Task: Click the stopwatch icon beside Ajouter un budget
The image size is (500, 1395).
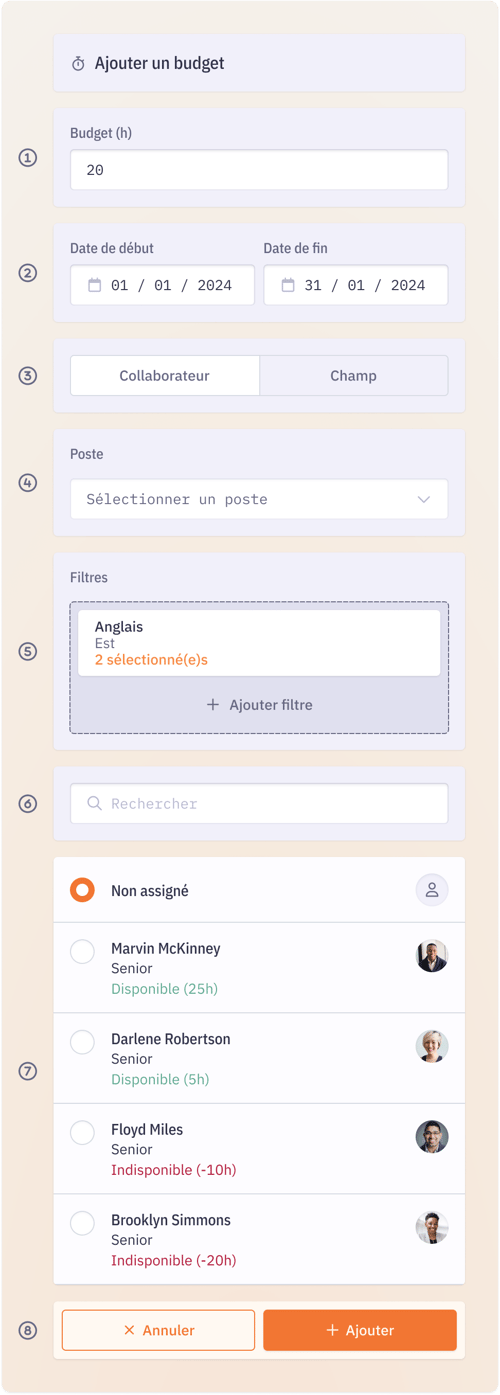Action: [78, 64]
